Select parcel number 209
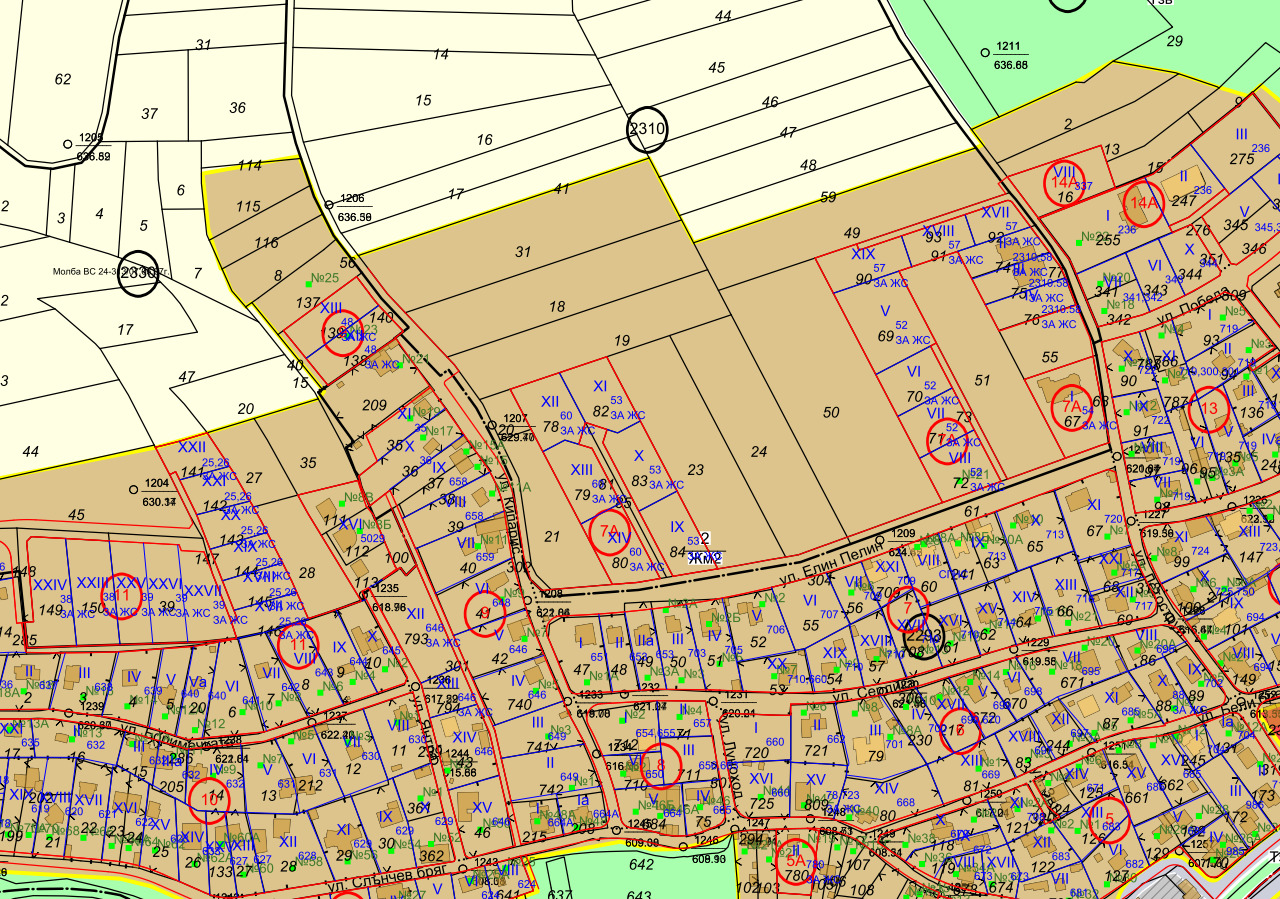This screenshot has height=899, width=1280. tap(374, 405)
